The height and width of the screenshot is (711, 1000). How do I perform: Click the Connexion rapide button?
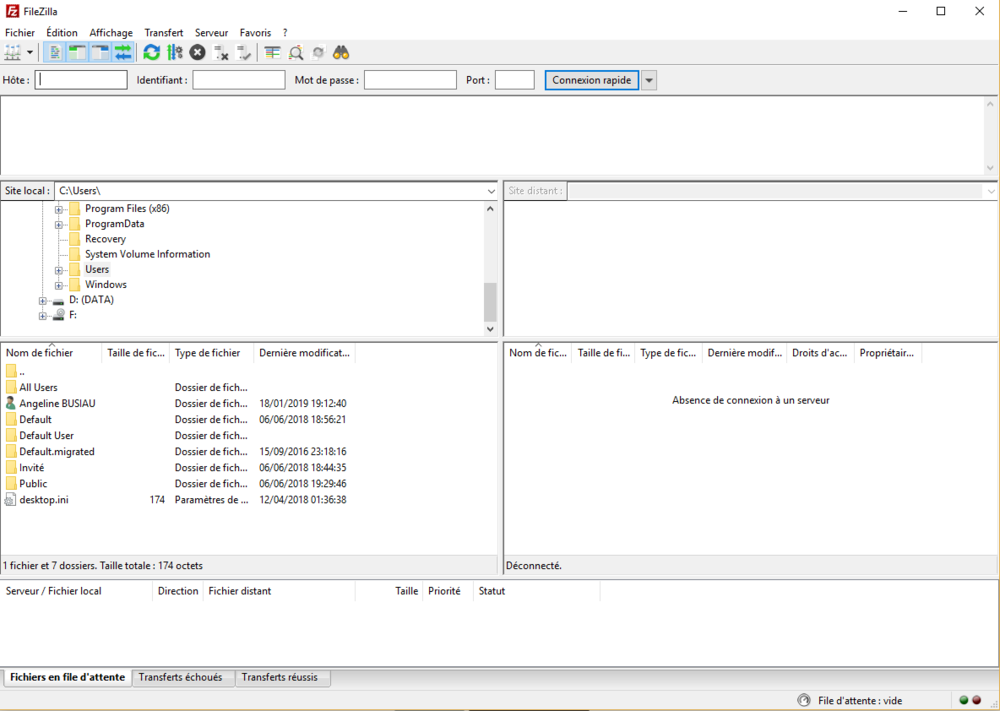(x=591, y=80)
